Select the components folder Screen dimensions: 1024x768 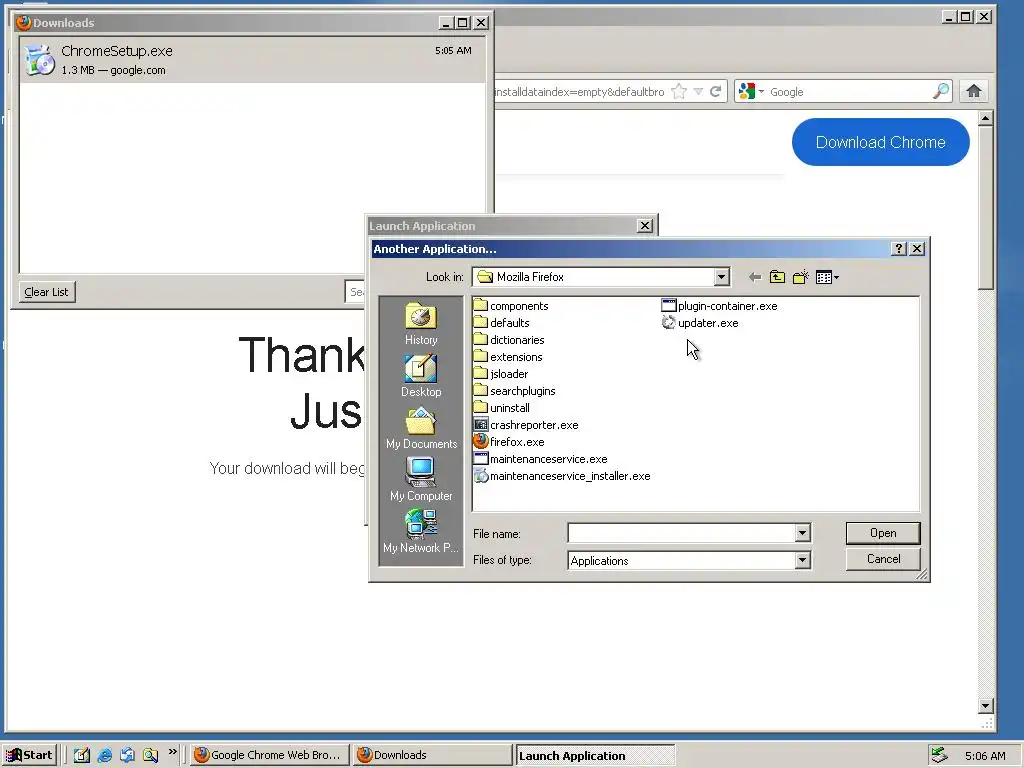click(511, 306)
